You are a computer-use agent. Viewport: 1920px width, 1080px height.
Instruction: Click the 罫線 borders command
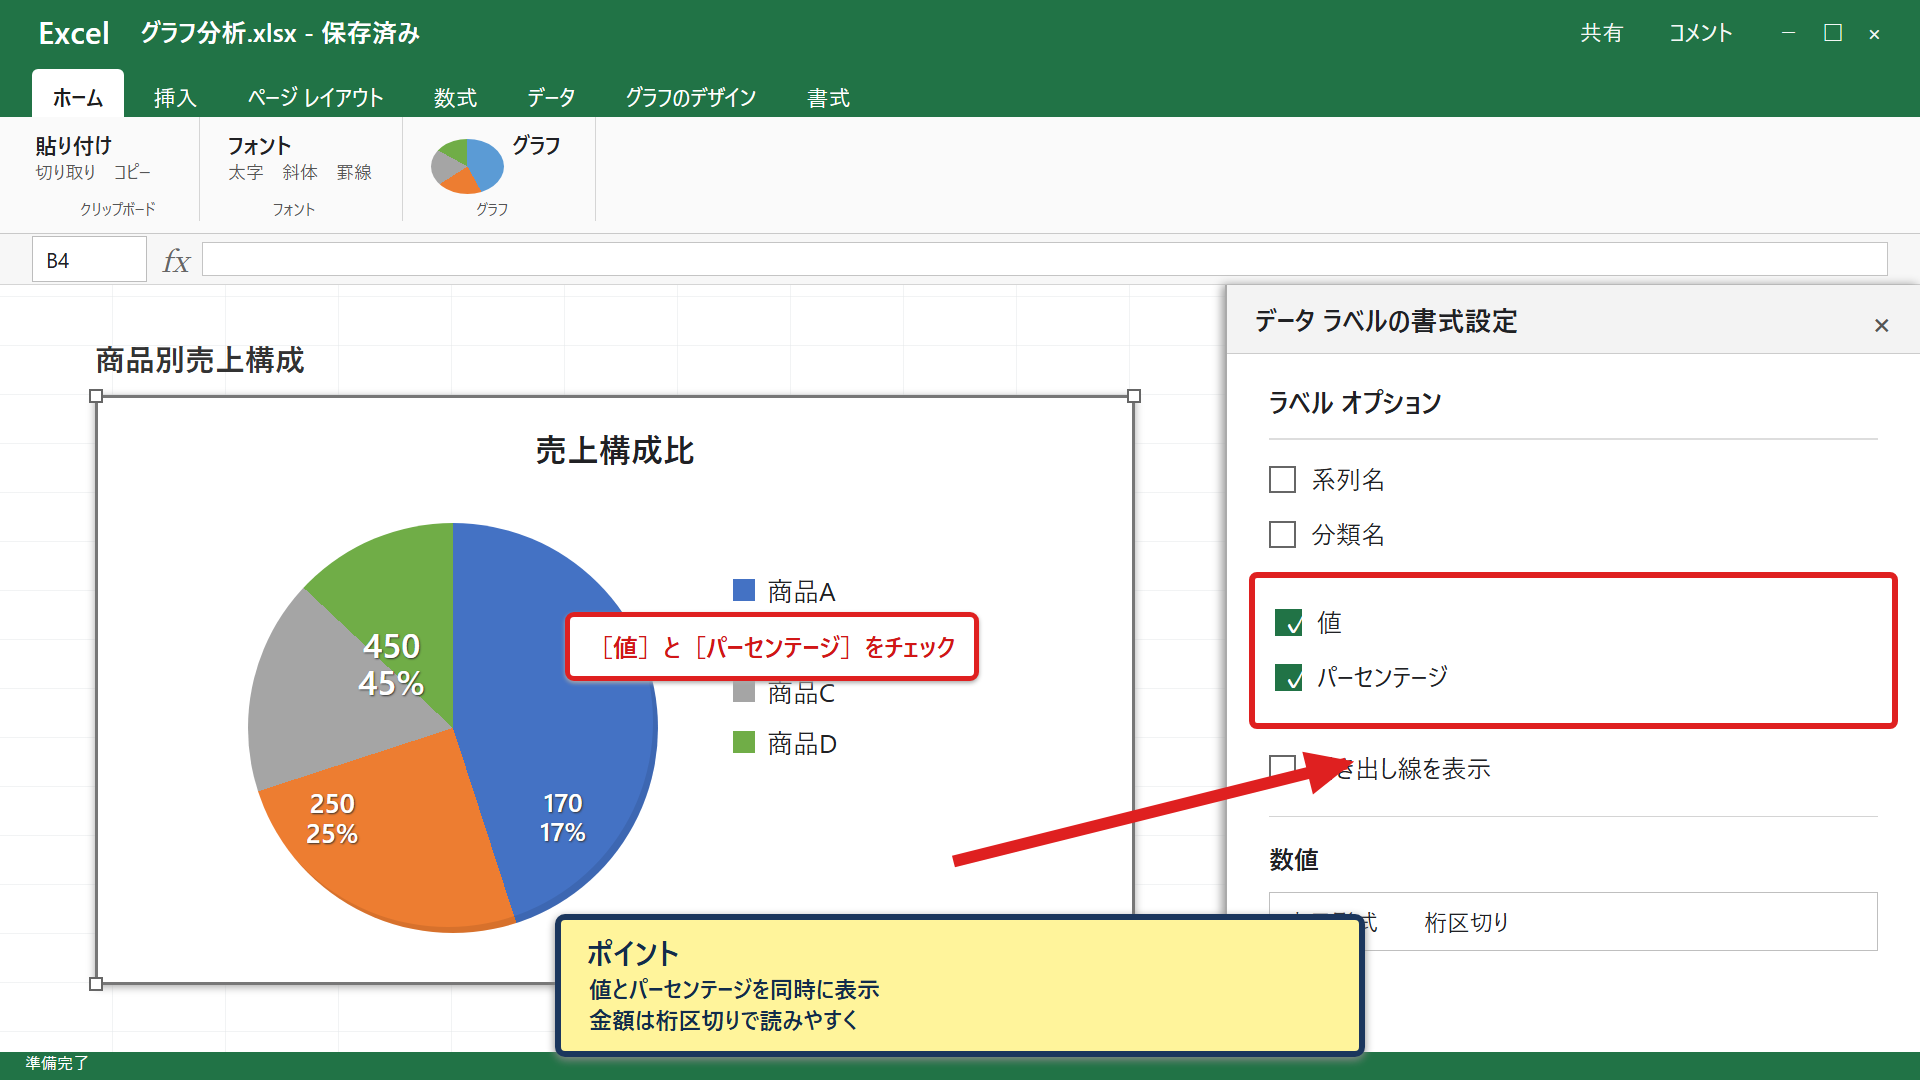tap(354, 172)
